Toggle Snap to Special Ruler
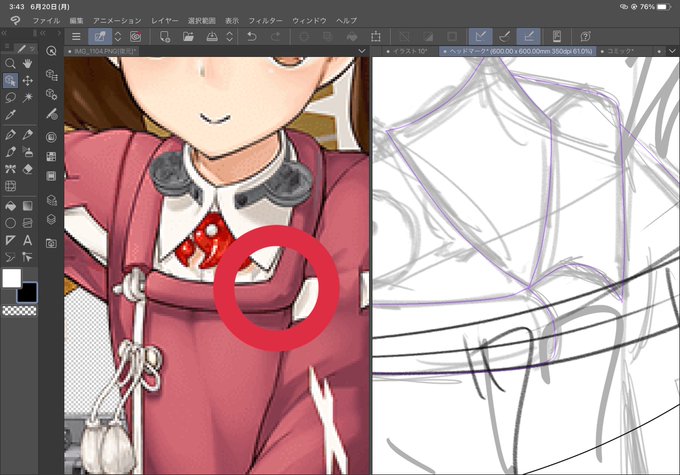This screenshot has height=475, width=680. click(x=504, y=36)
